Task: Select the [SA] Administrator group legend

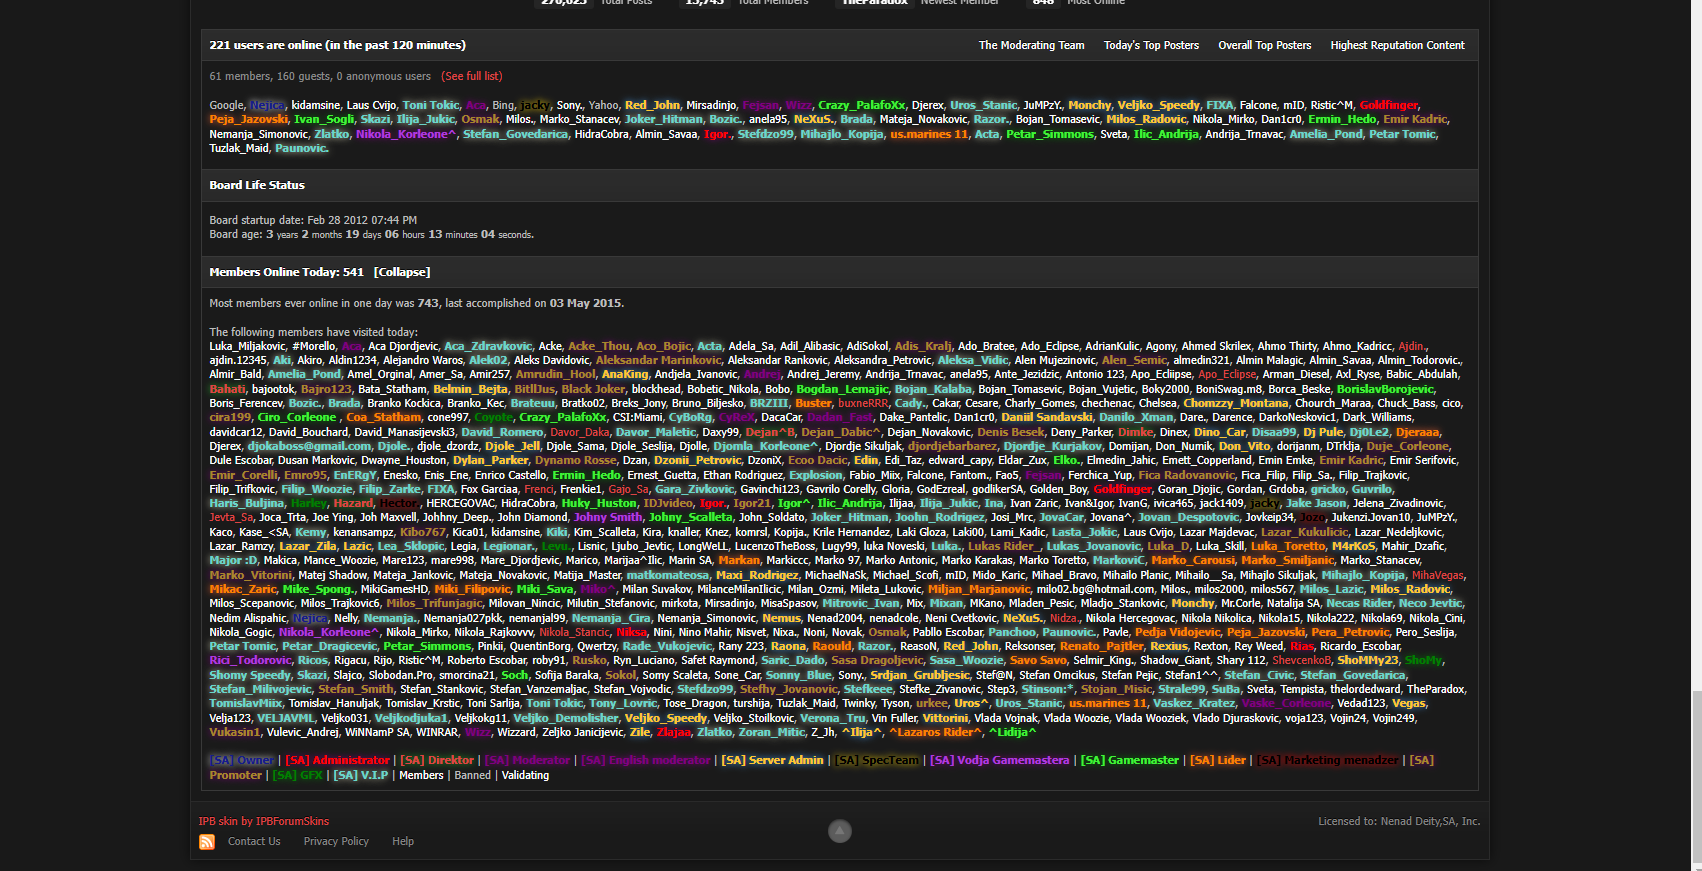Action: [338, 760]
